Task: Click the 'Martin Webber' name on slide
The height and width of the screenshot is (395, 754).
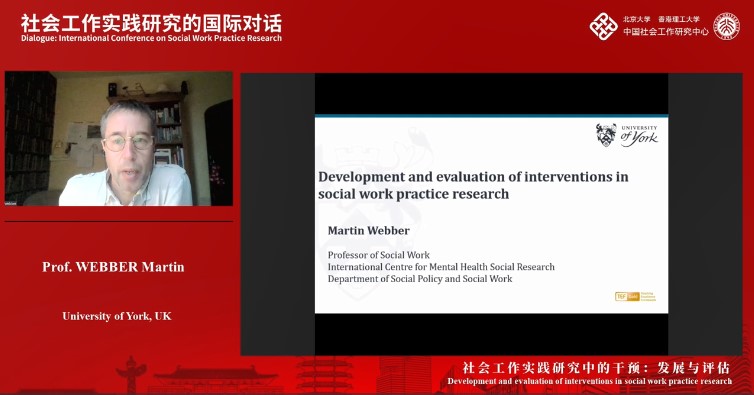Action: [368, 230]
